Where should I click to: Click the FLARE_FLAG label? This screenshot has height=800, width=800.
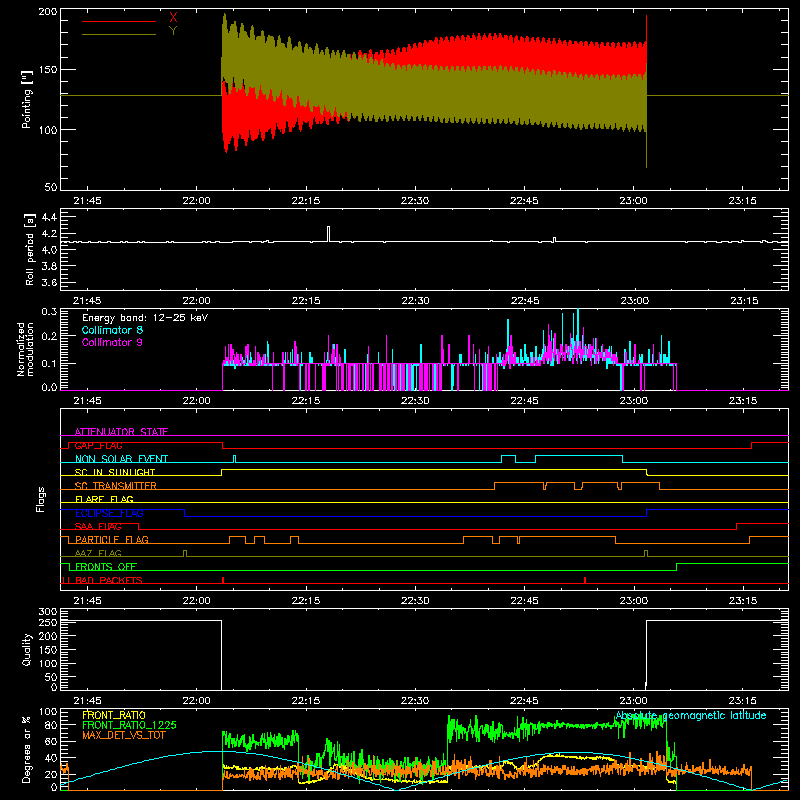tap(104, 499)
